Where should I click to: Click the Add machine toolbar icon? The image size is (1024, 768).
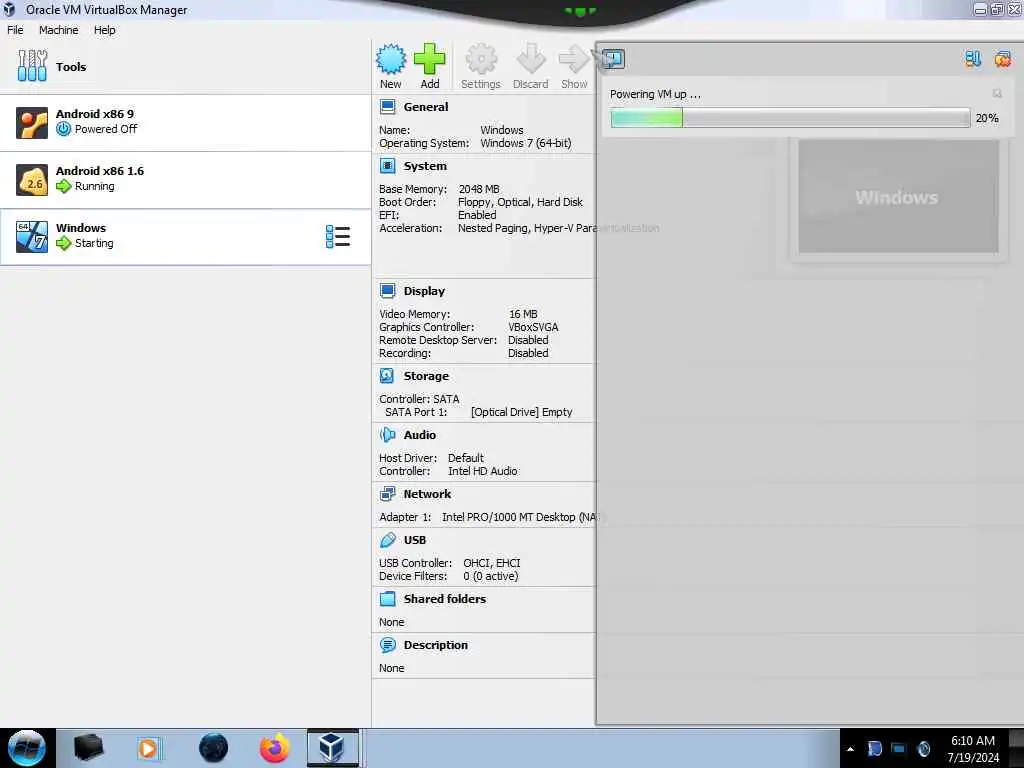click(x=429, y=66)
